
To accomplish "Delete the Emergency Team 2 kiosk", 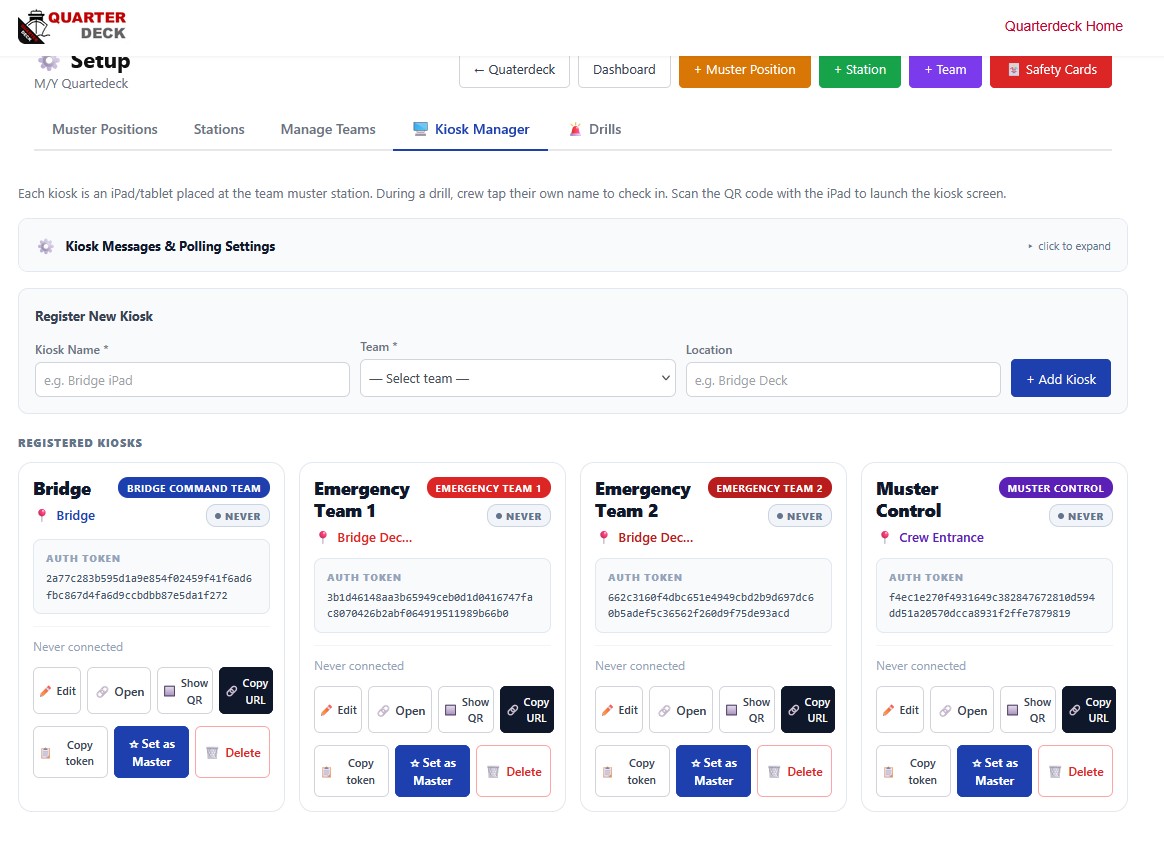I will point(794,771).
